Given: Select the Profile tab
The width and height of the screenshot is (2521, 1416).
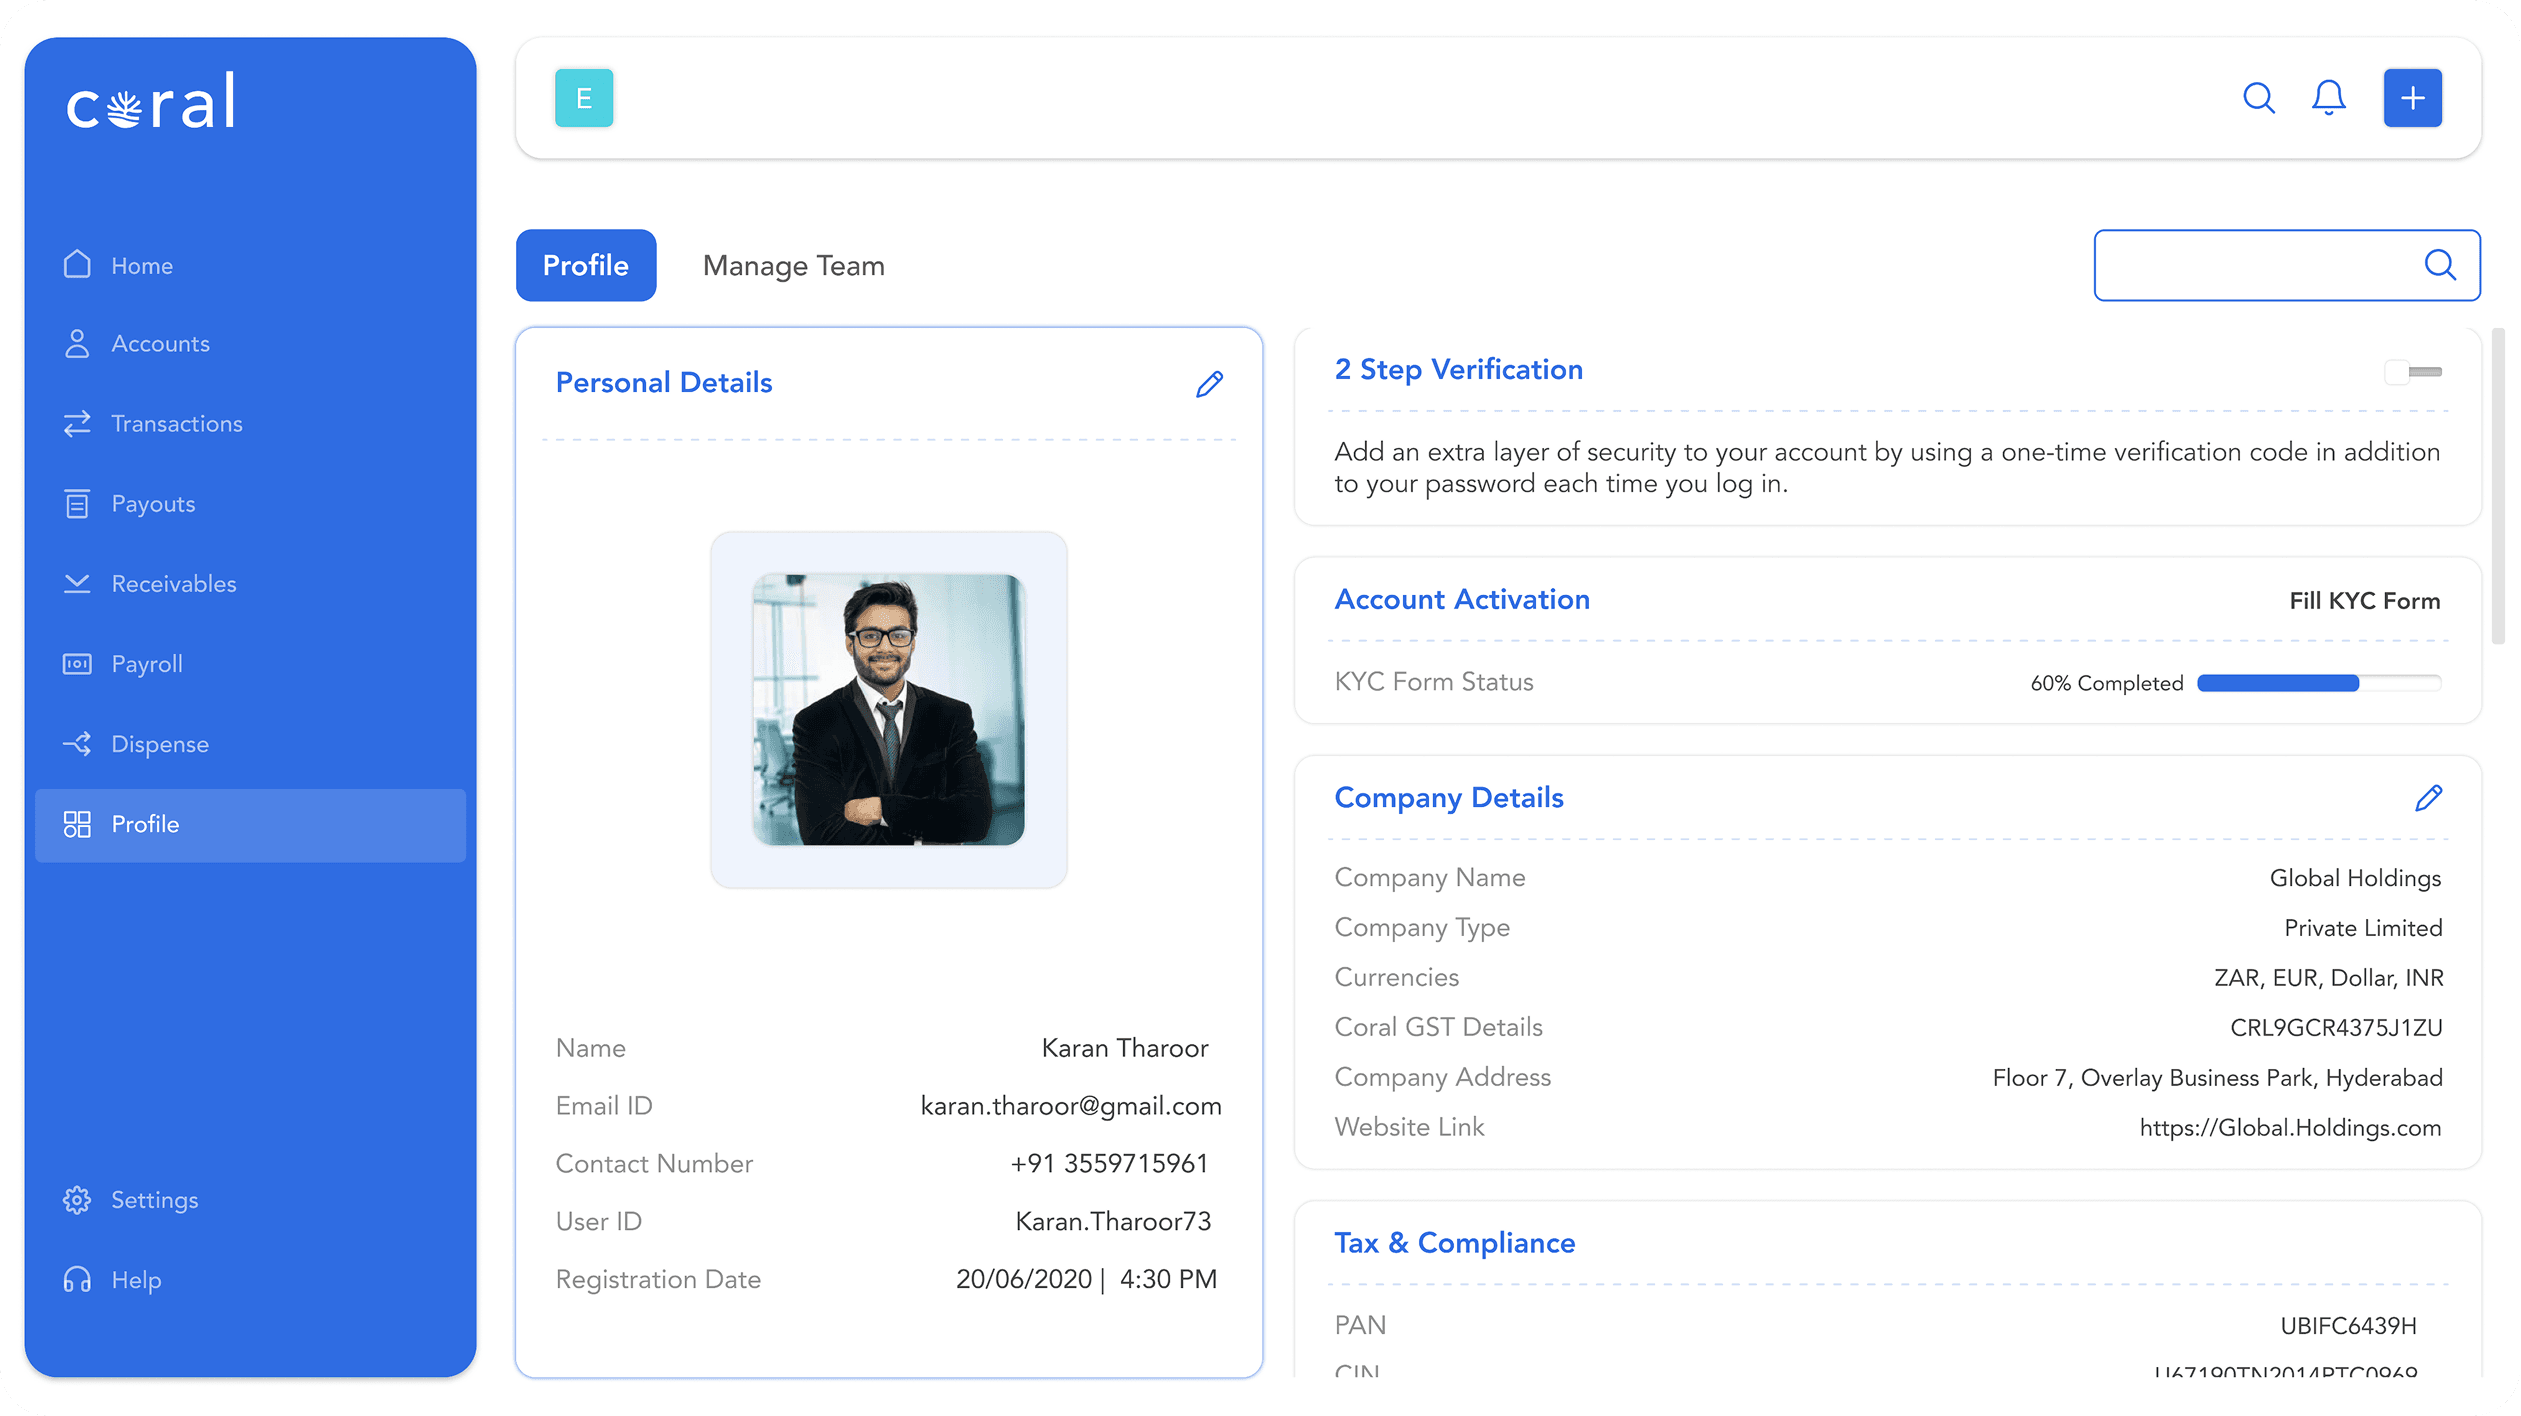Looking at the screenshot, I should pos(586,266).
